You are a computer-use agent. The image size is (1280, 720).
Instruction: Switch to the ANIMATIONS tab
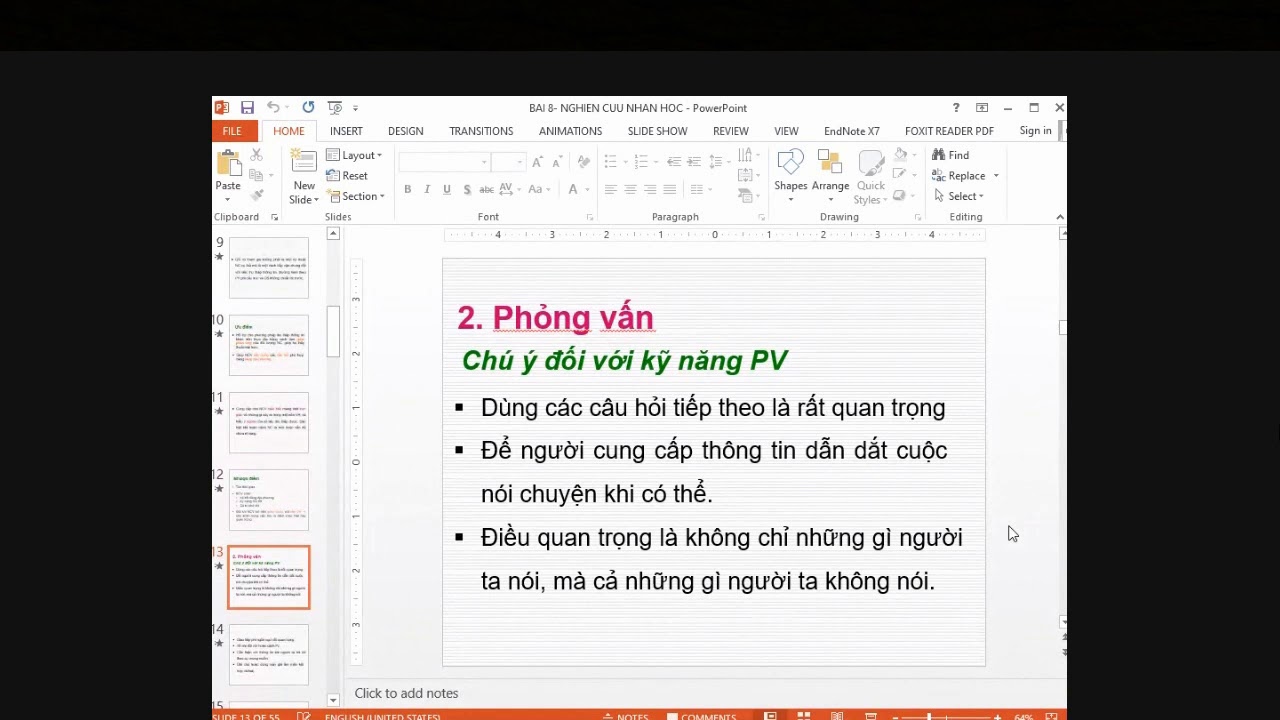coord(570,131)
